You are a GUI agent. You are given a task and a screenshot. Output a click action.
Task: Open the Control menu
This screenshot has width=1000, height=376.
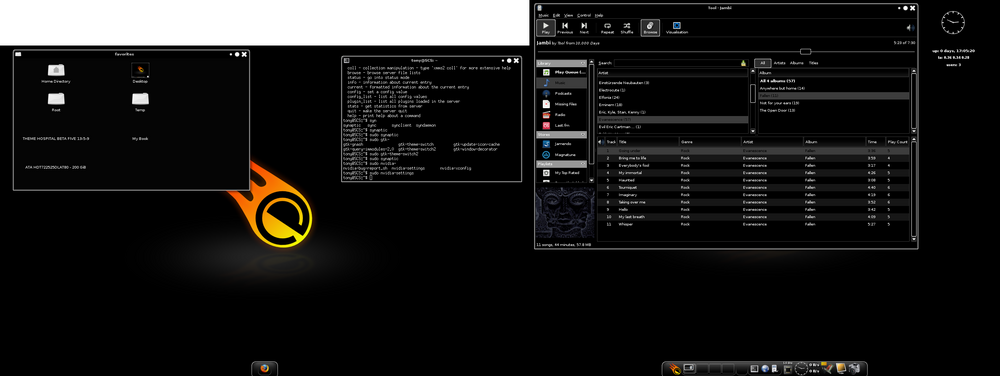click(584, 15)
